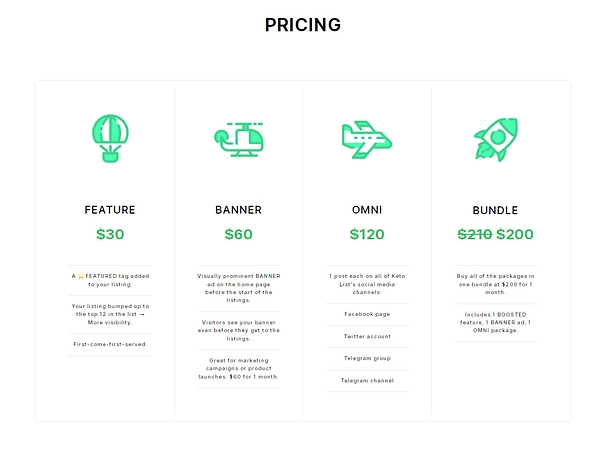The width and height of the screenshot is (600, 449).
Task: Click the rocket icon above BUNDLE
Action: [496, 140]
